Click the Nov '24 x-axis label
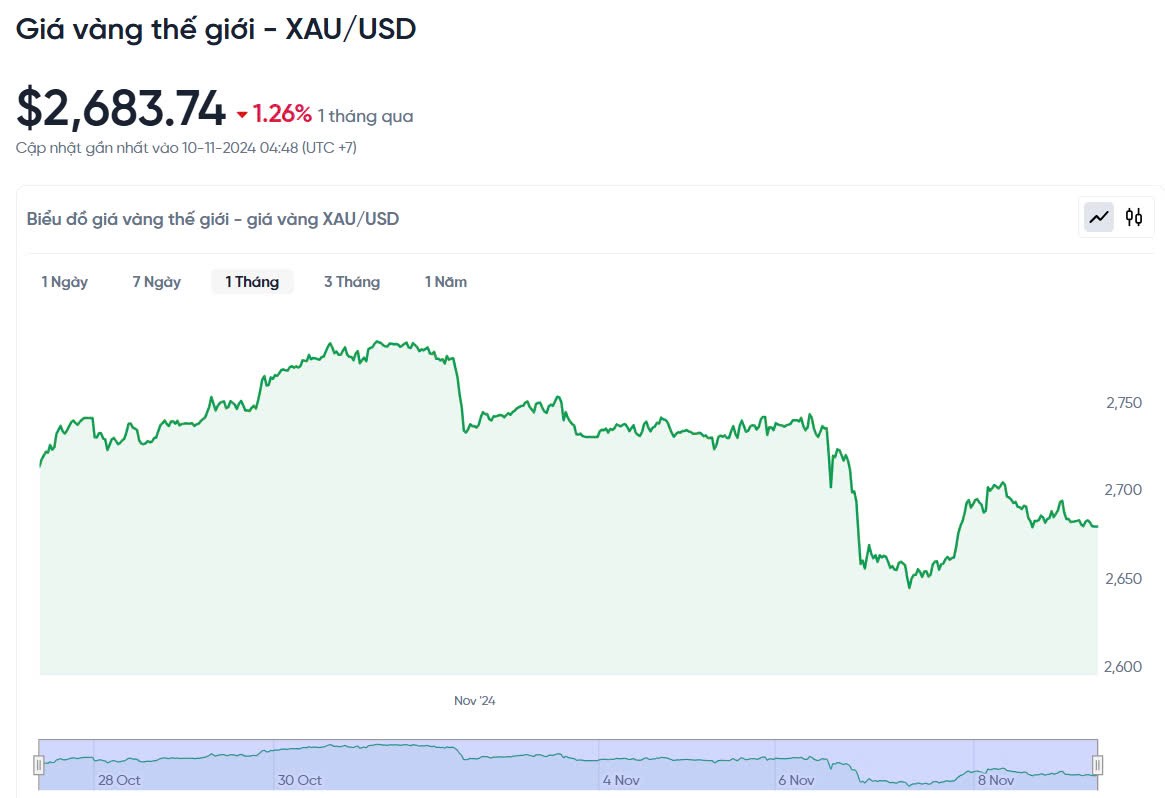 tap(475, 701)
